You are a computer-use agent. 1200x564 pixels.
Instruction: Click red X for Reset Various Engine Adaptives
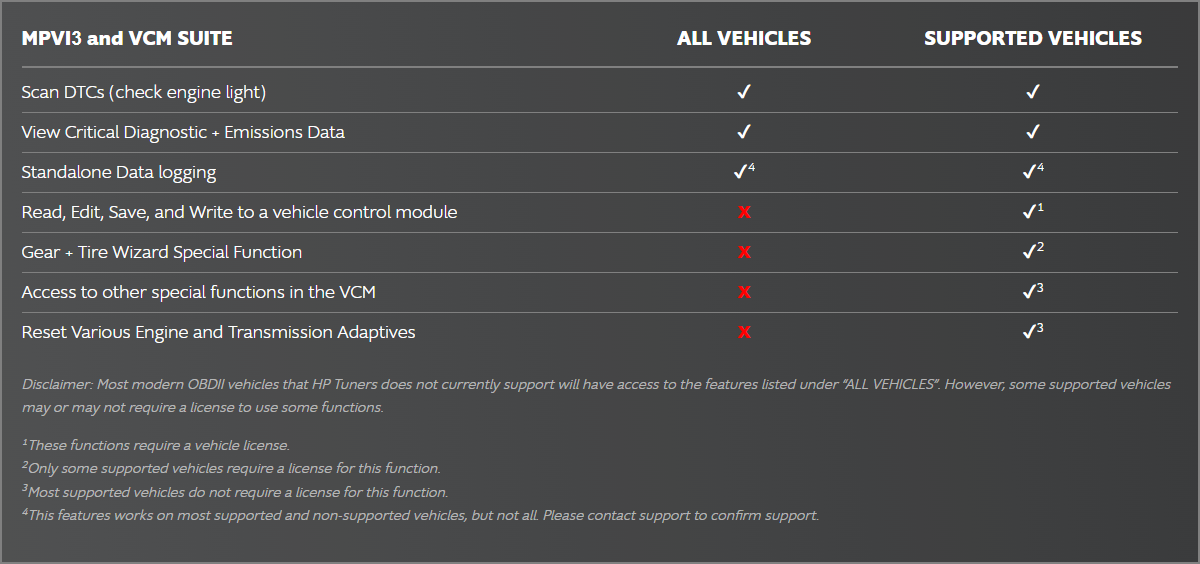pos(744,332)
